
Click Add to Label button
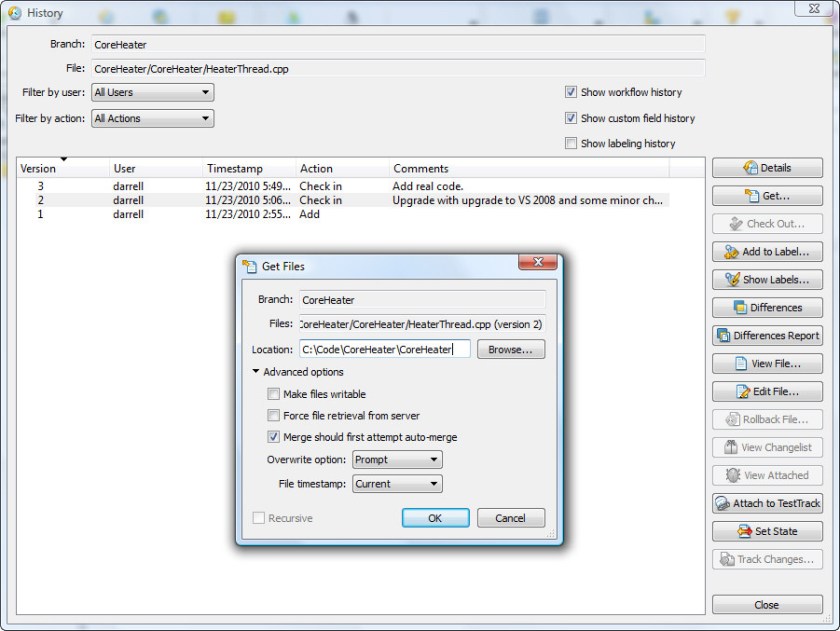(x=767, y=252)
